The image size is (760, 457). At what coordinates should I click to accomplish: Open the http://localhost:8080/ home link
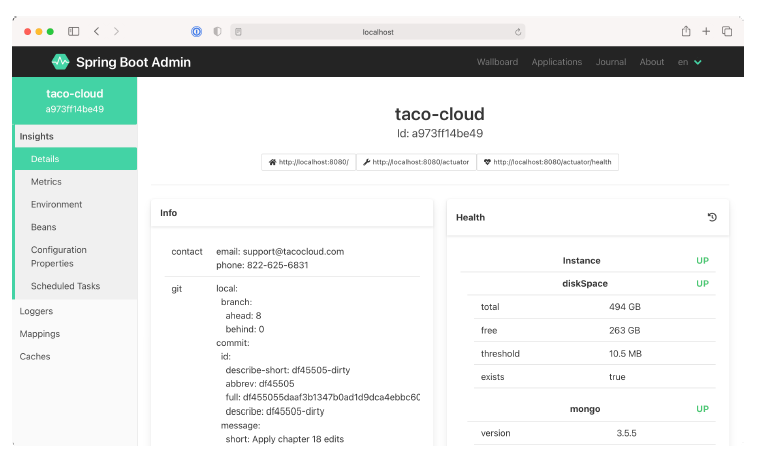pos(308,162)
